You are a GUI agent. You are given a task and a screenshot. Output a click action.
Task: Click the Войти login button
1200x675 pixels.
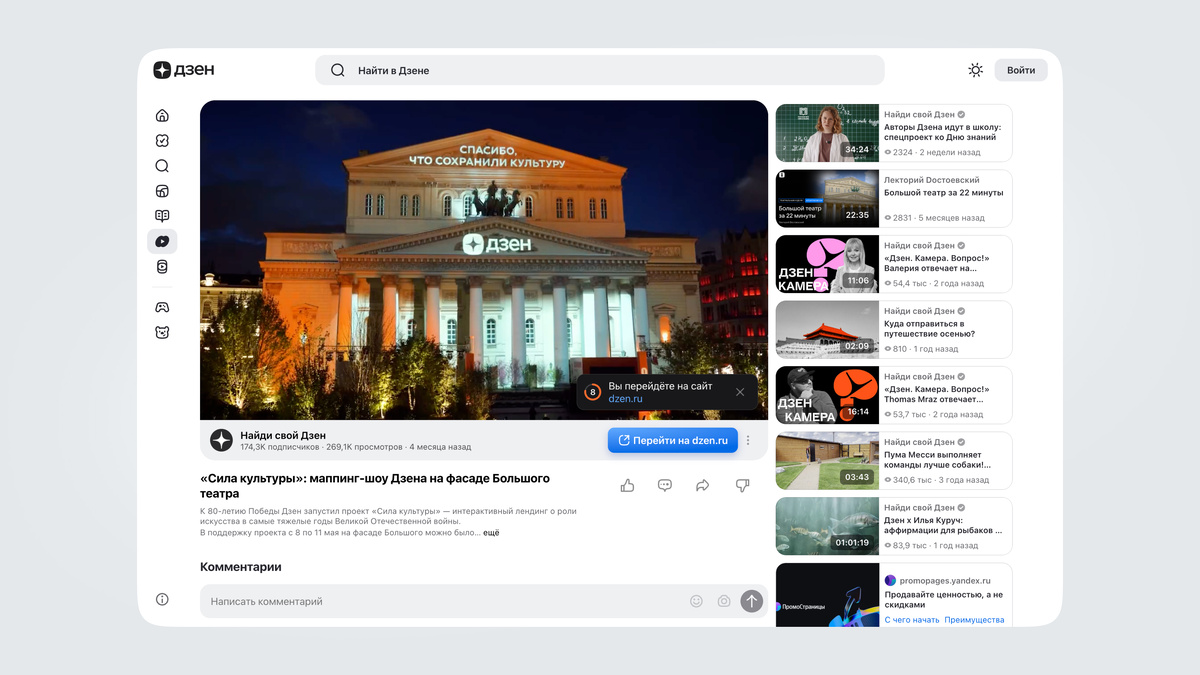pyautogui.click(x=1021, y=70)
